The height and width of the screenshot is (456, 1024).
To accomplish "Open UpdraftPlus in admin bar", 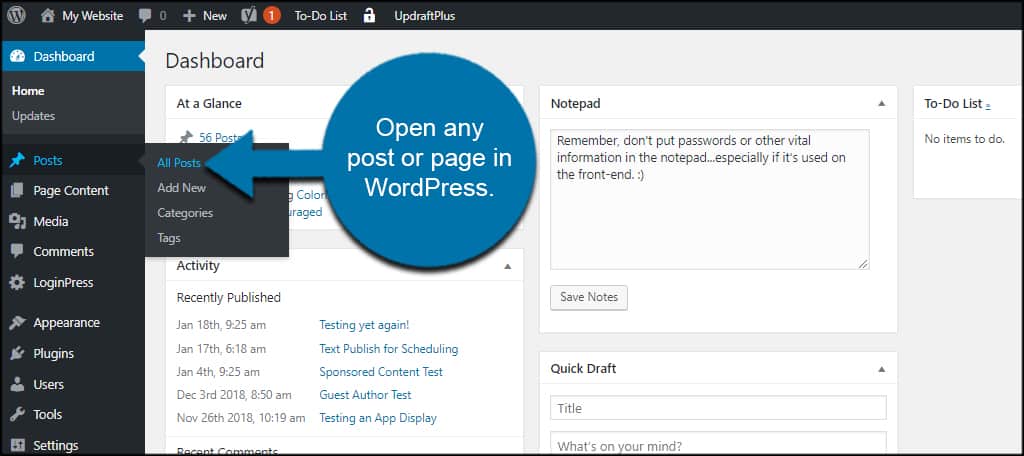I will pos(424,16).
